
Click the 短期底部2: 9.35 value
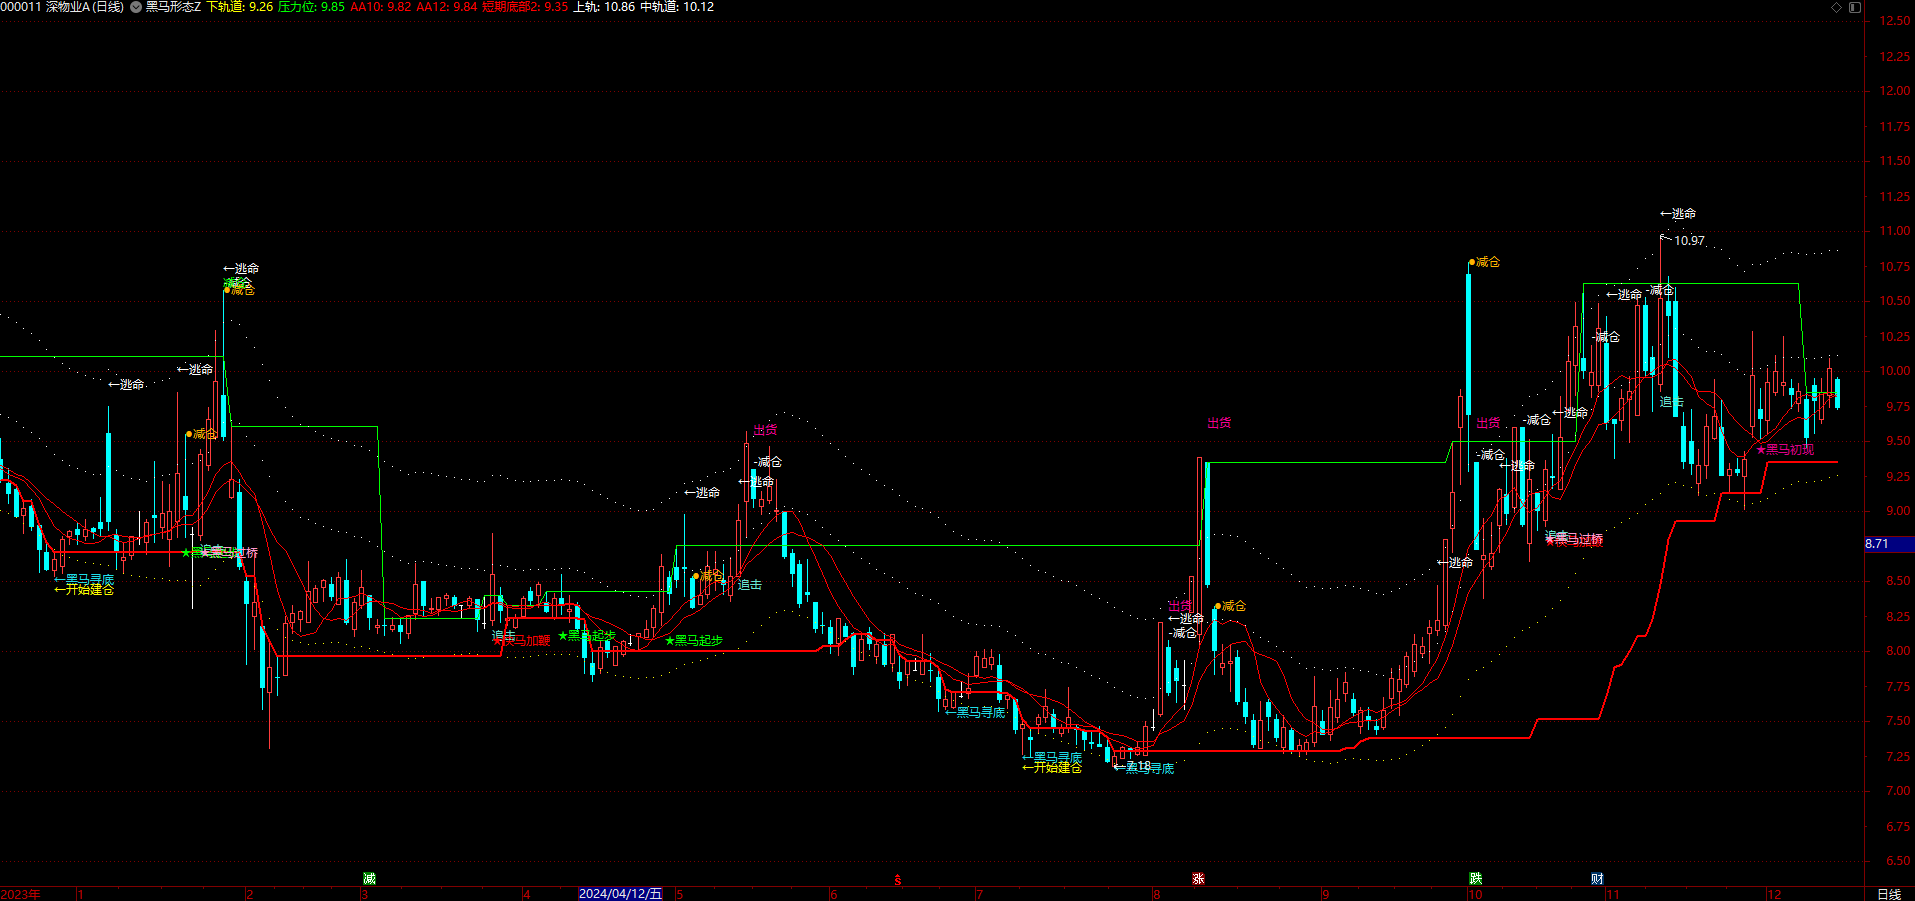[x=525, y=7]
